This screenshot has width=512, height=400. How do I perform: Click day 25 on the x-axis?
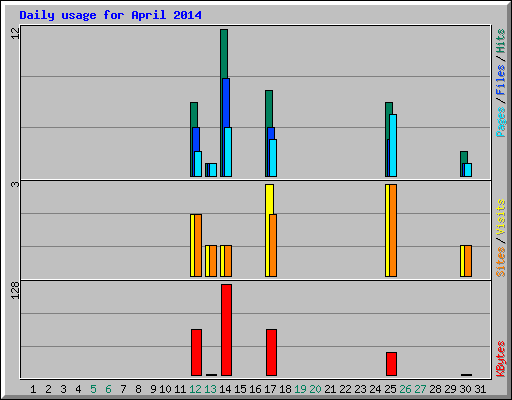pos(390,389)
